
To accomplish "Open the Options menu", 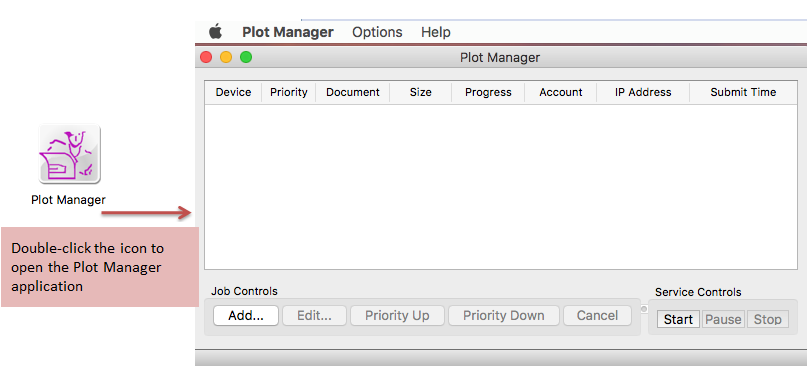I will 377,32.
